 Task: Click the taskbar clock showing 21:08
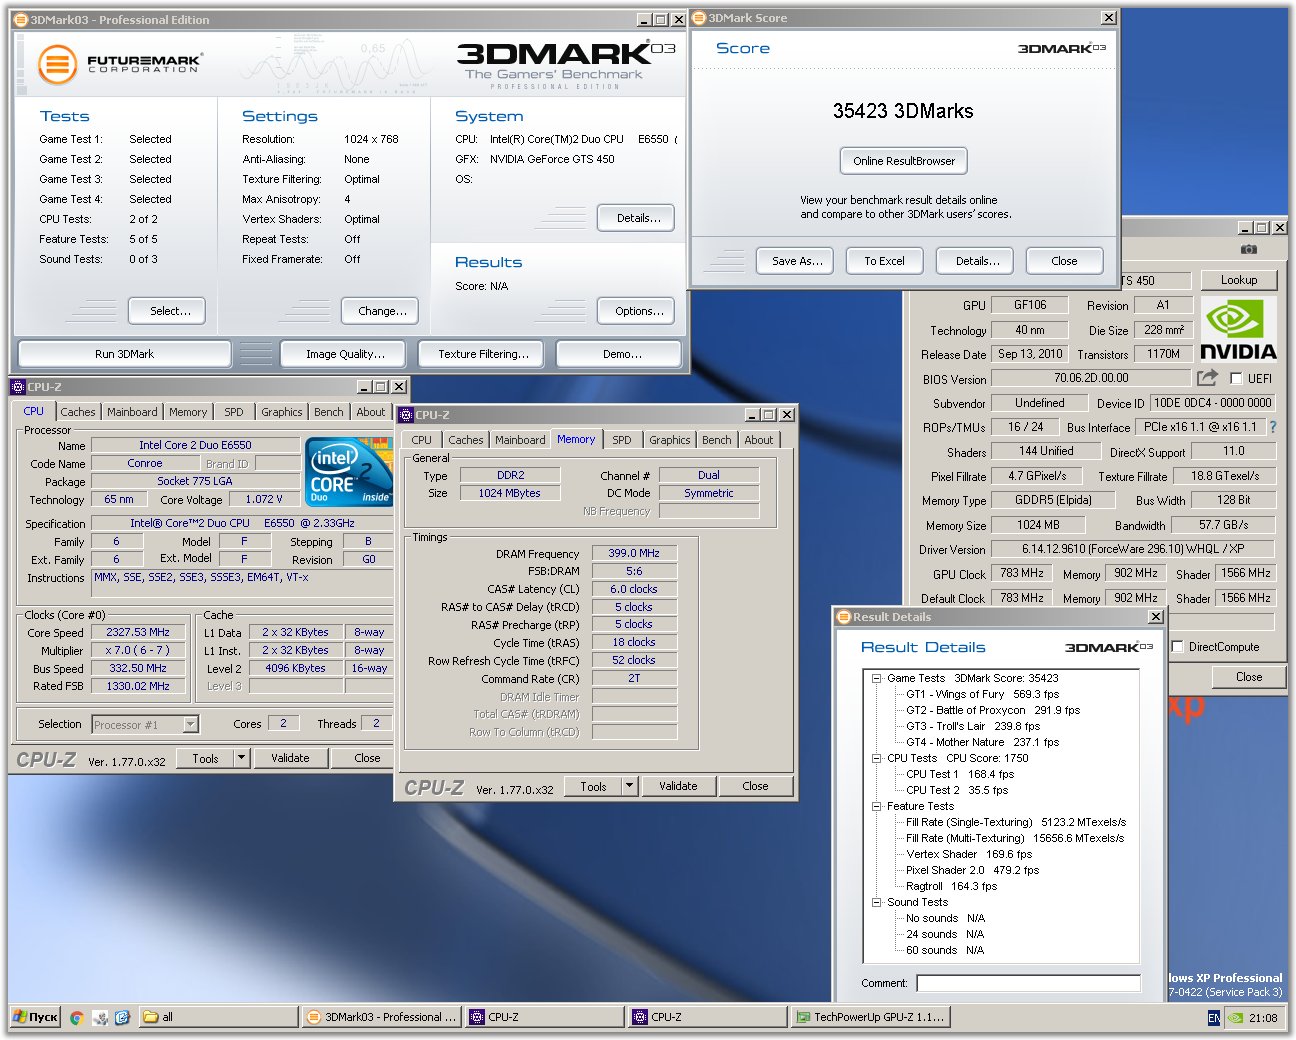click(x=1263, y=1018)
